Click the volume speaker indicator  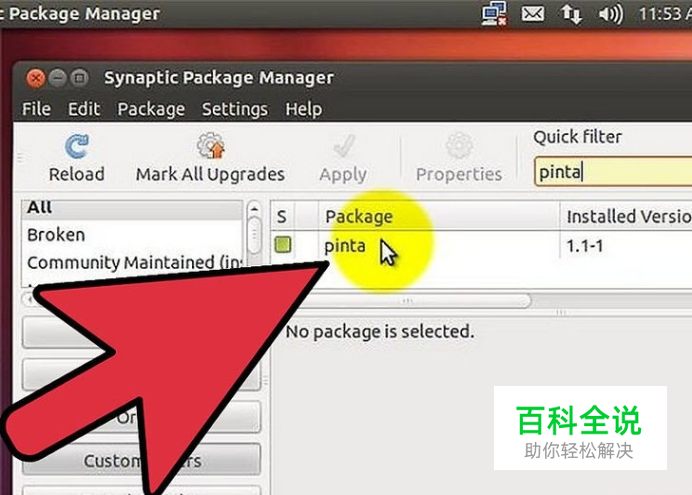tap(611, 15)
